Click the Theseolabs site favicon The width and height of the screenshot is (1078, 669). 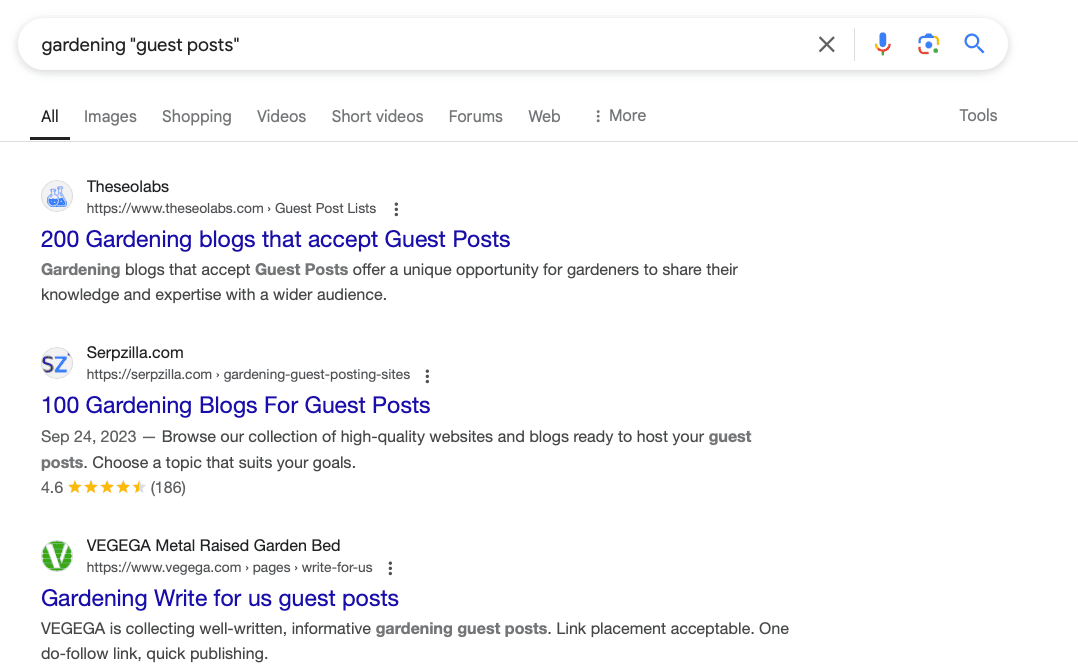tap(57, 197)
